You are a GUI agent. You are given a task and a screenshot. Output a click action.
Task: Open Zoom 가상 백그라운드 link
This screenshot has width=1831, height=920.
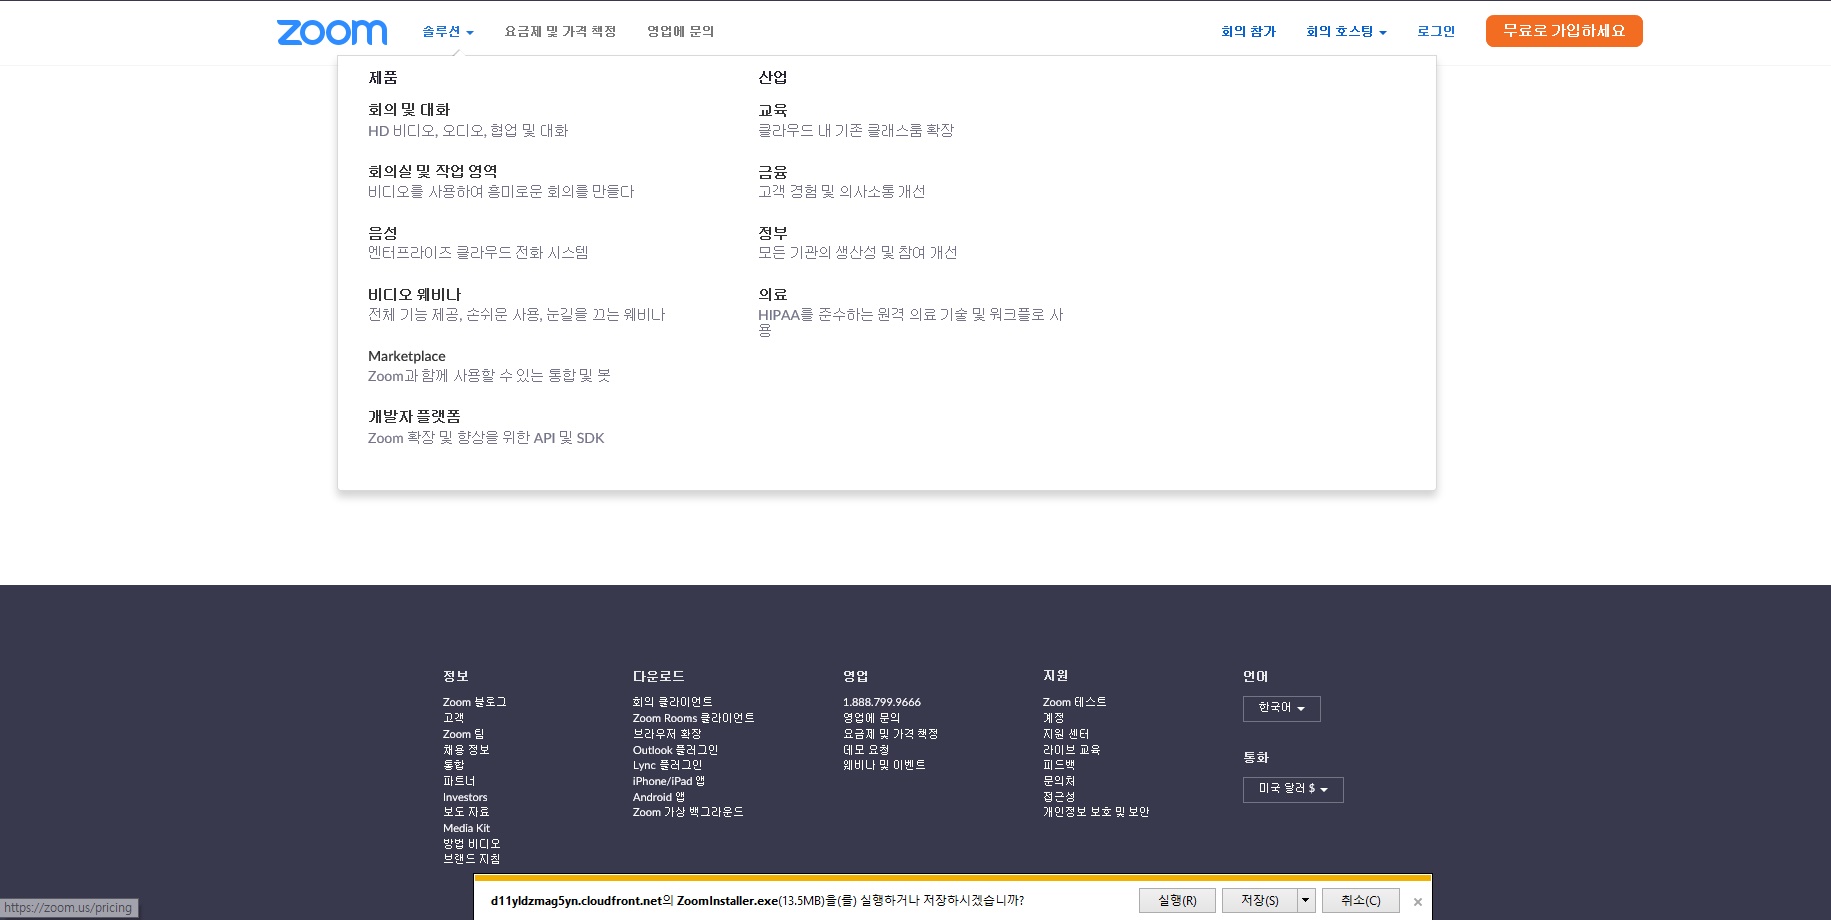pyautogui.click(x=688, y=812)
